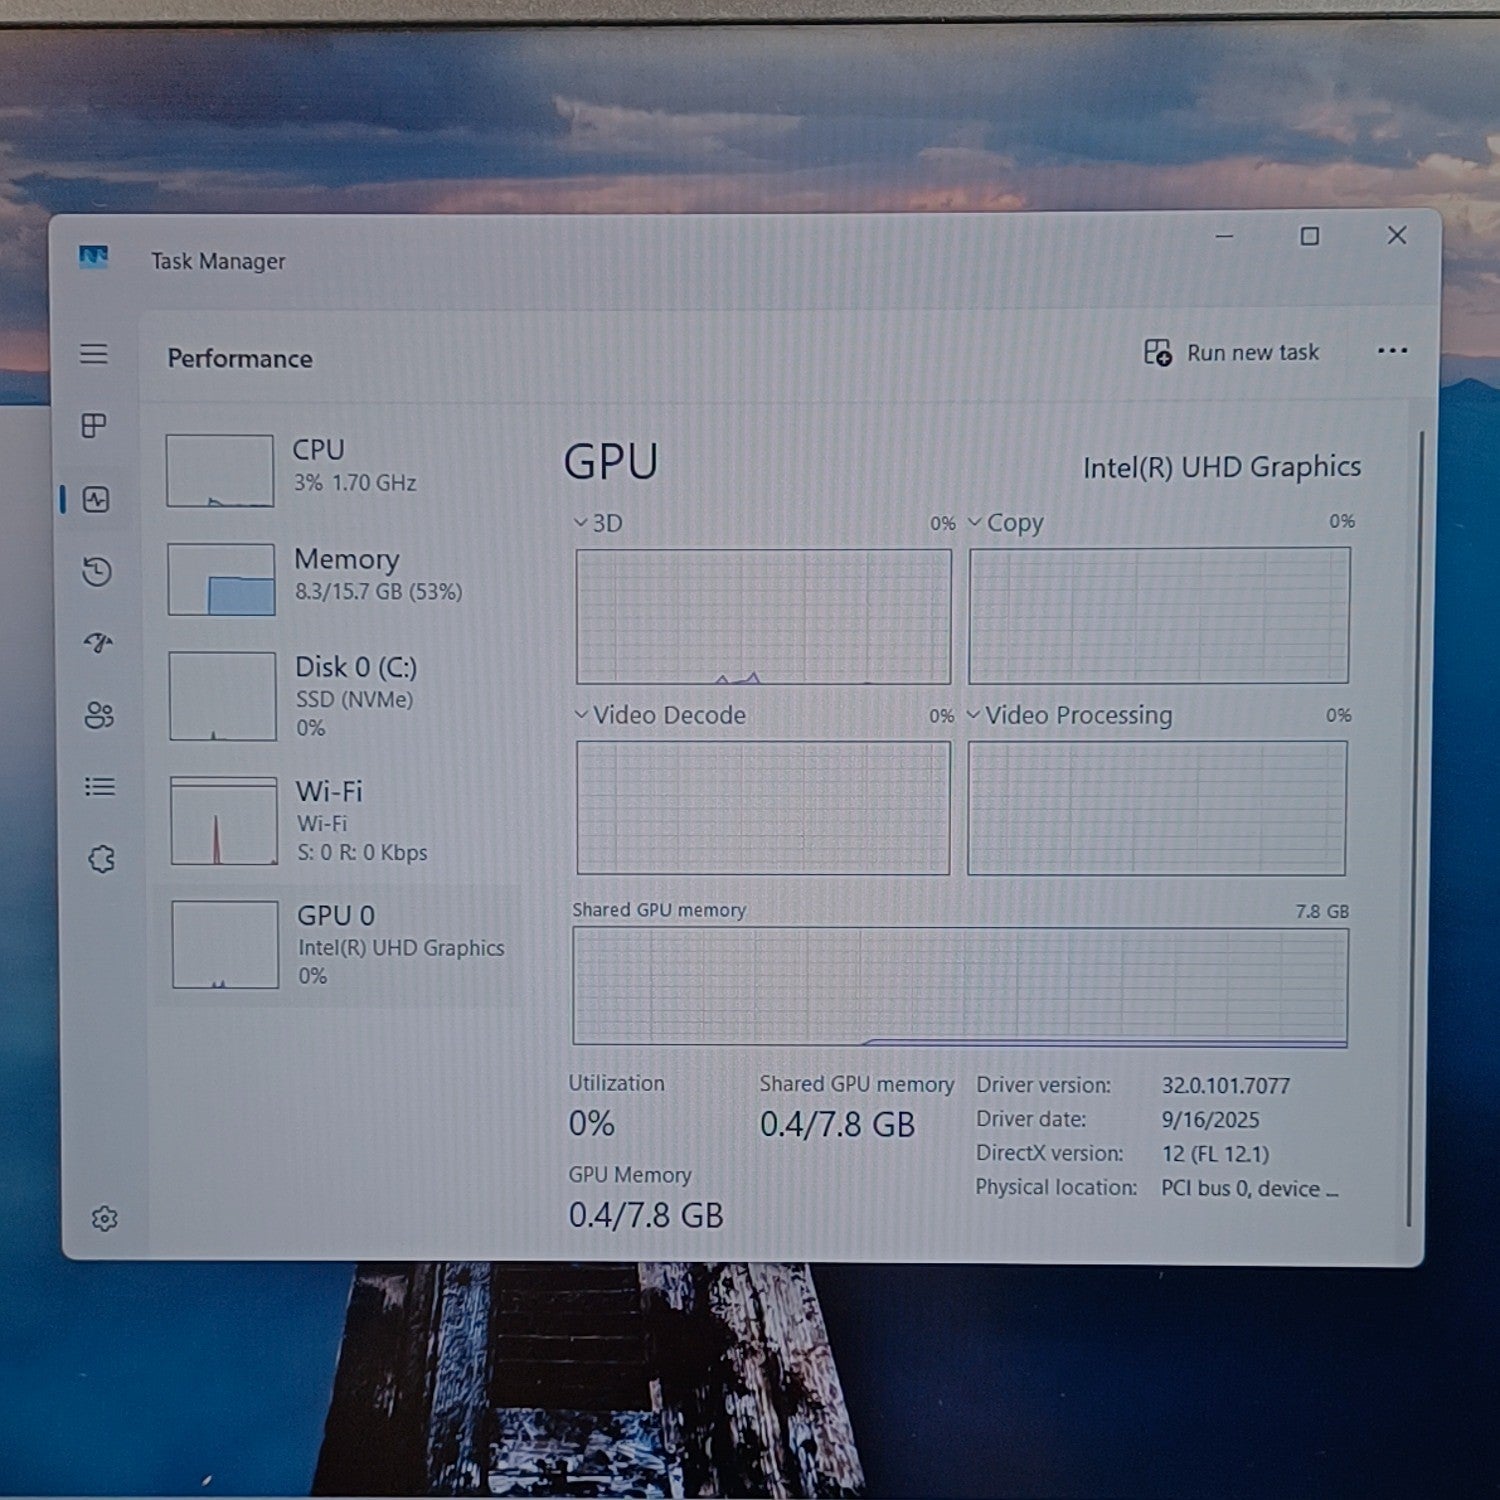Click the Video Processing usage graph
The height and width of the screenshot is (1500, 1500).
point(1157,808)
